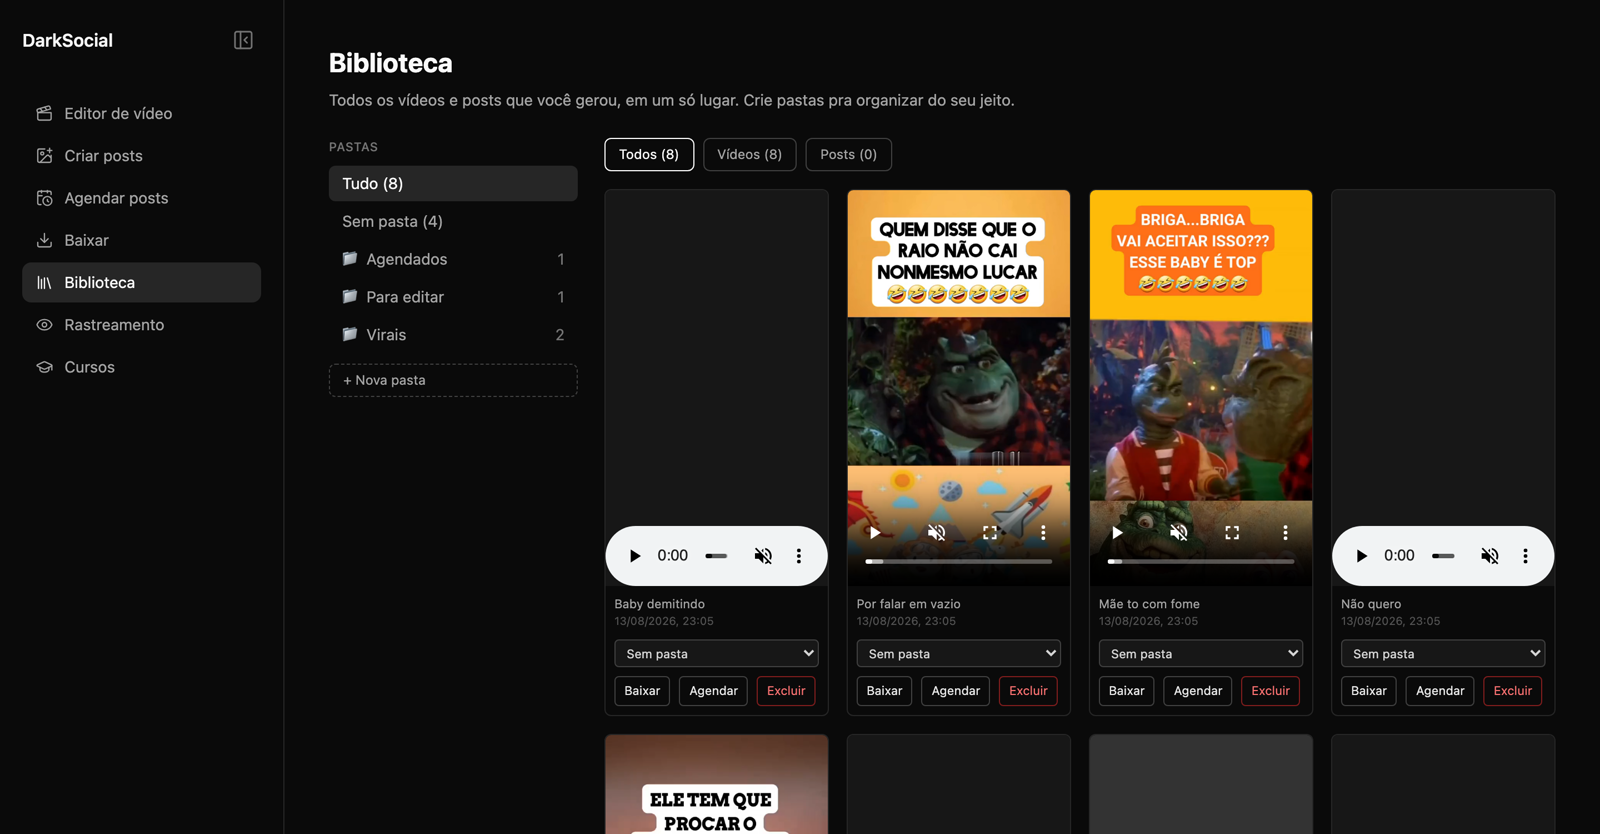
Task: Select Tudo (8) folder filter
Action: click(453, 184)
